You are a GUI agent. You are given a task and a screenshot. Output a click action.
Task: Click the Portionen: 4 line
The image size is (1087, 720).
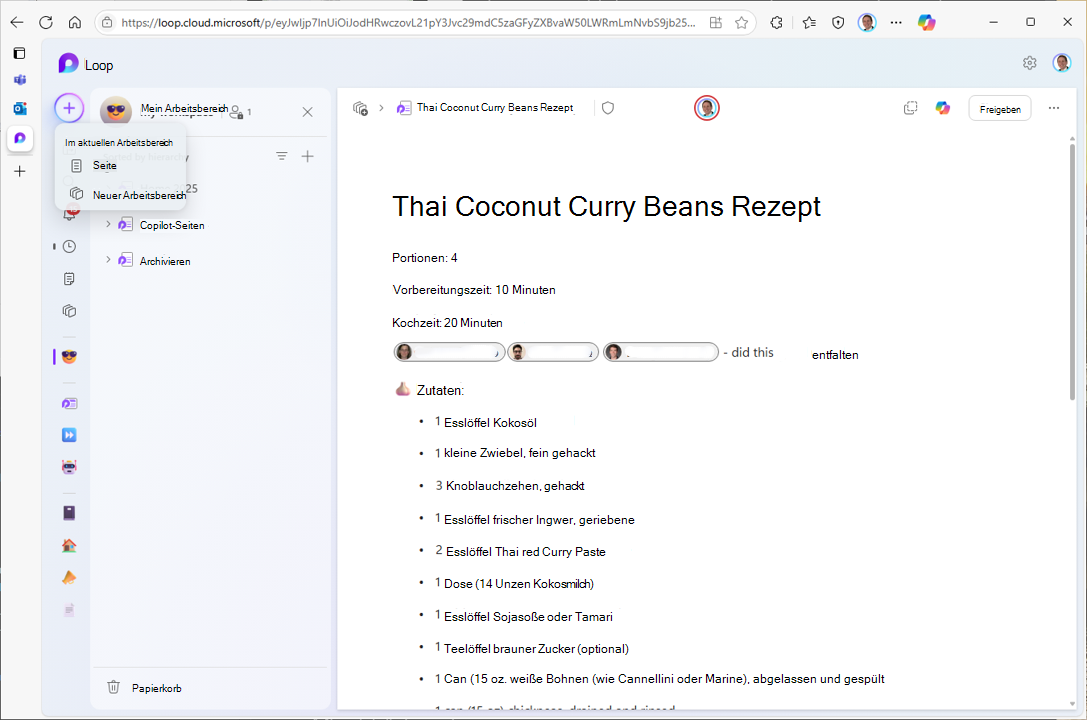424,258
